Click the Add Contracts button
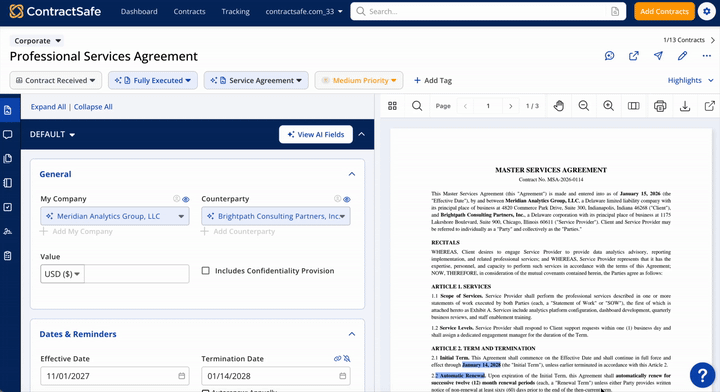The image size is (720, 392). coord(664,11)
